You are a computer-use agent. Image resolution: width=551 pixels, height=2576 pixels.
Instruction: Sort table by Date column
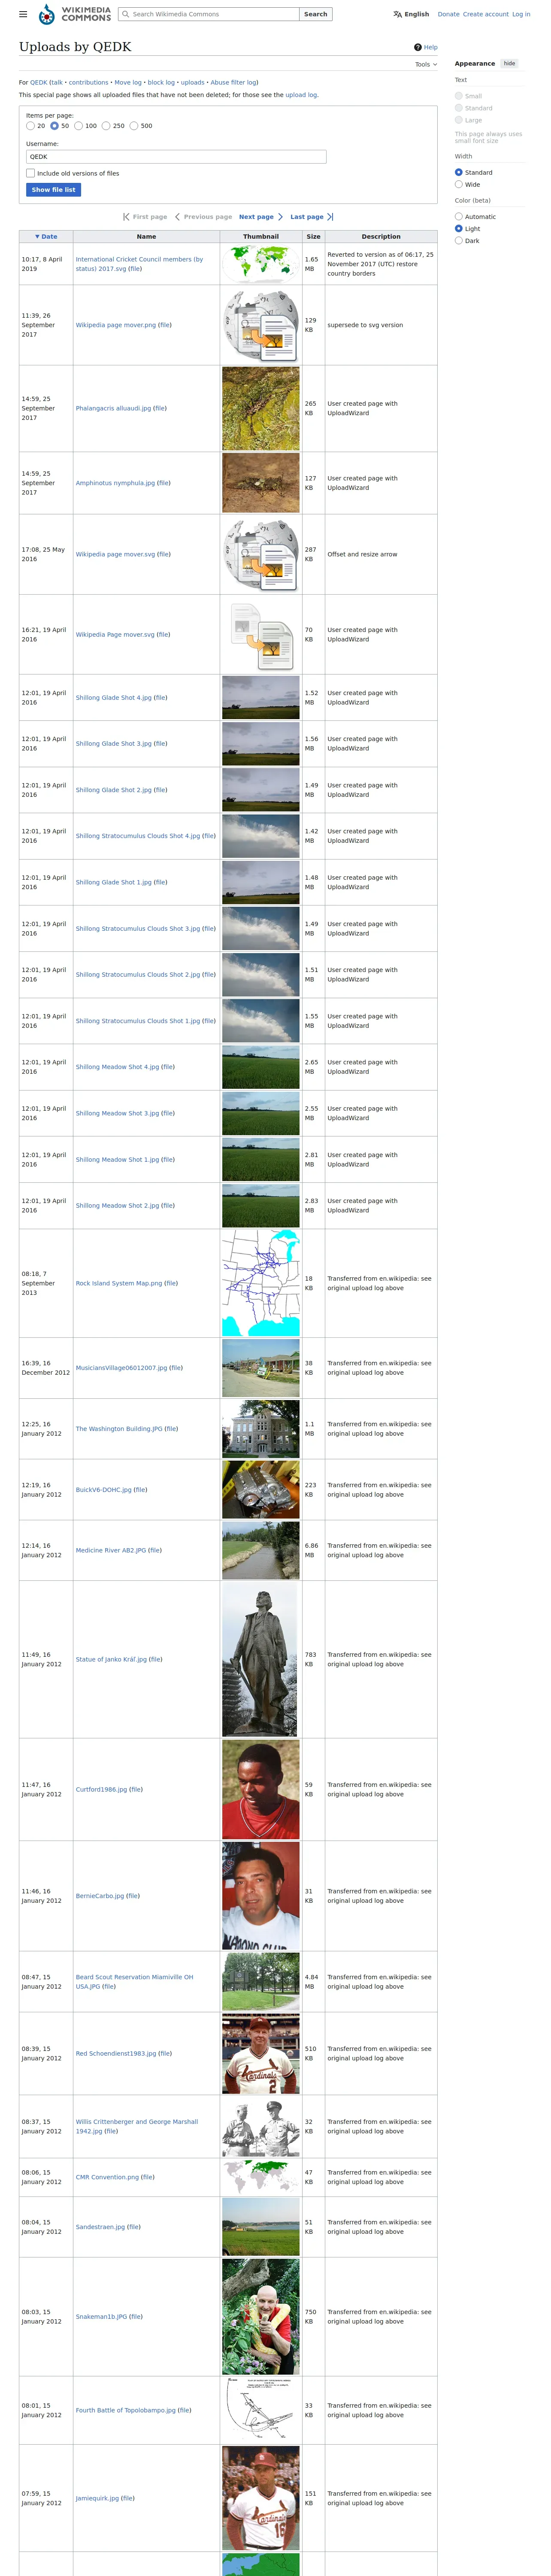[x=46, y=237]
